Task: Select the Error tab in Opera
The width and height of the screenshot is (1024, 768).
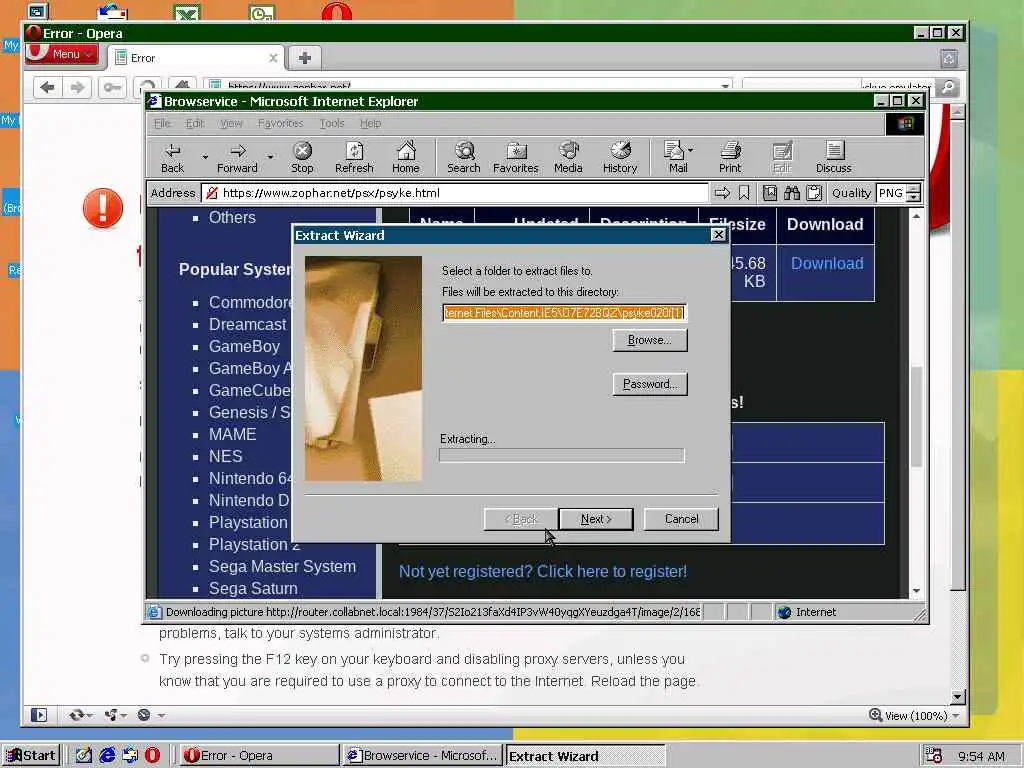Action: point(196,58)
